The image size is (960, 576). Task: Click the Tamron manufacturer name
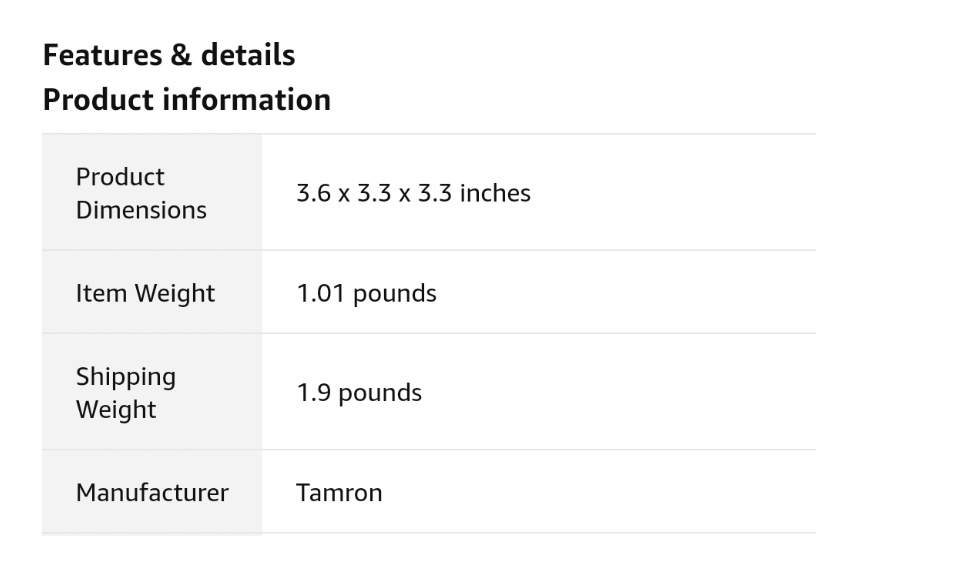coord(339,492)
